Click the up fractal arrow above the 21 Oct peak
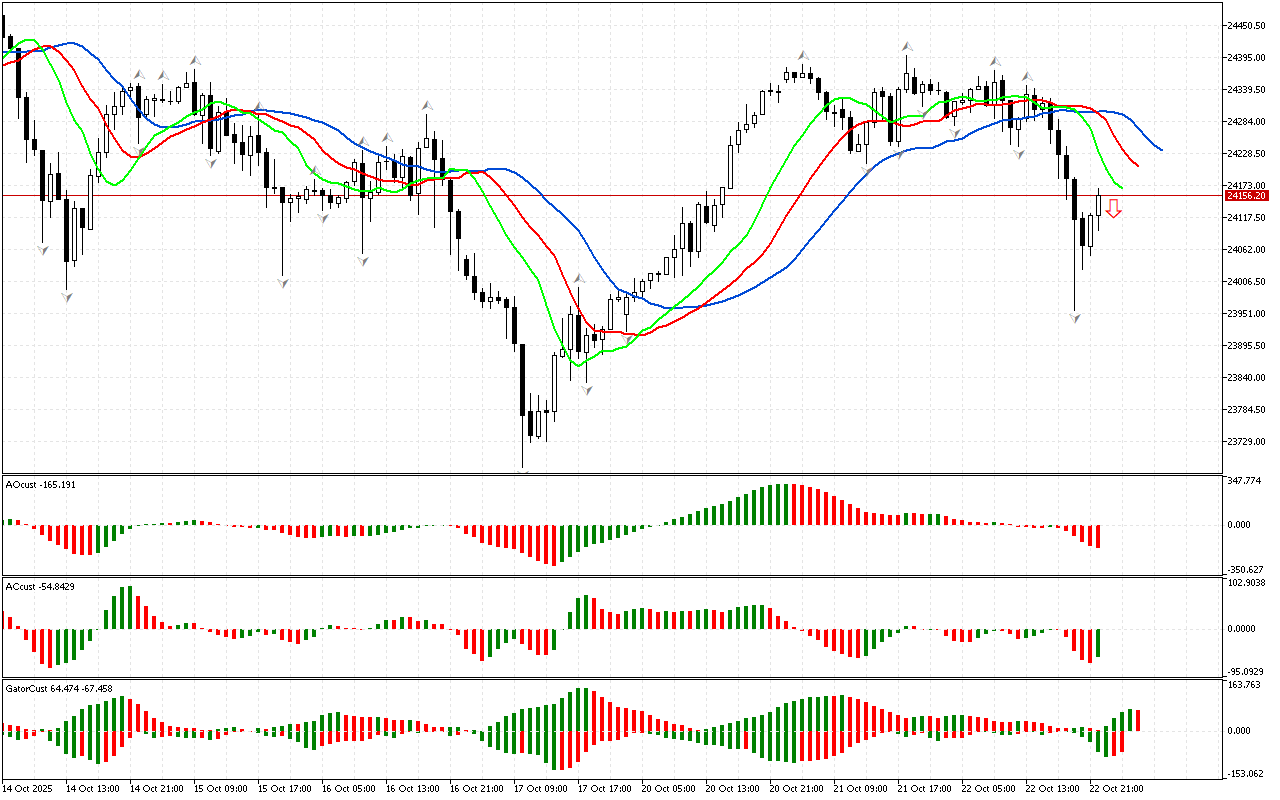Viewport: 1280px width, 800px height. point(906,46)
